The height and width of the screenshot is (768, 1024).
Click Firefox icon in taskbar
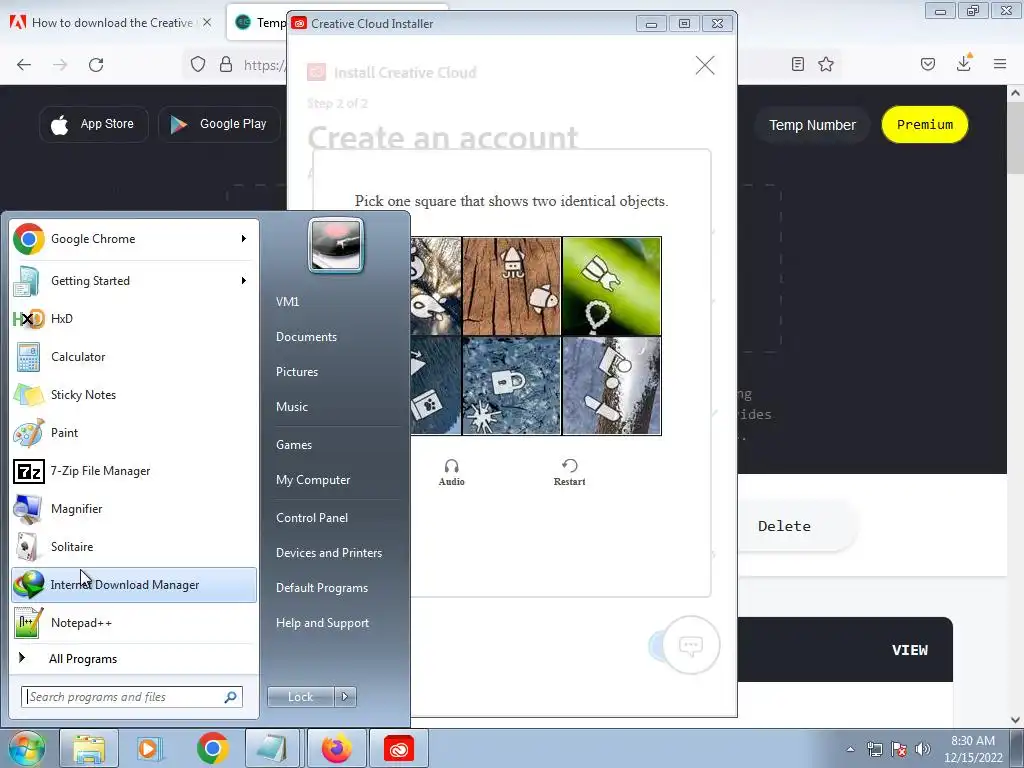coord(337,748)
